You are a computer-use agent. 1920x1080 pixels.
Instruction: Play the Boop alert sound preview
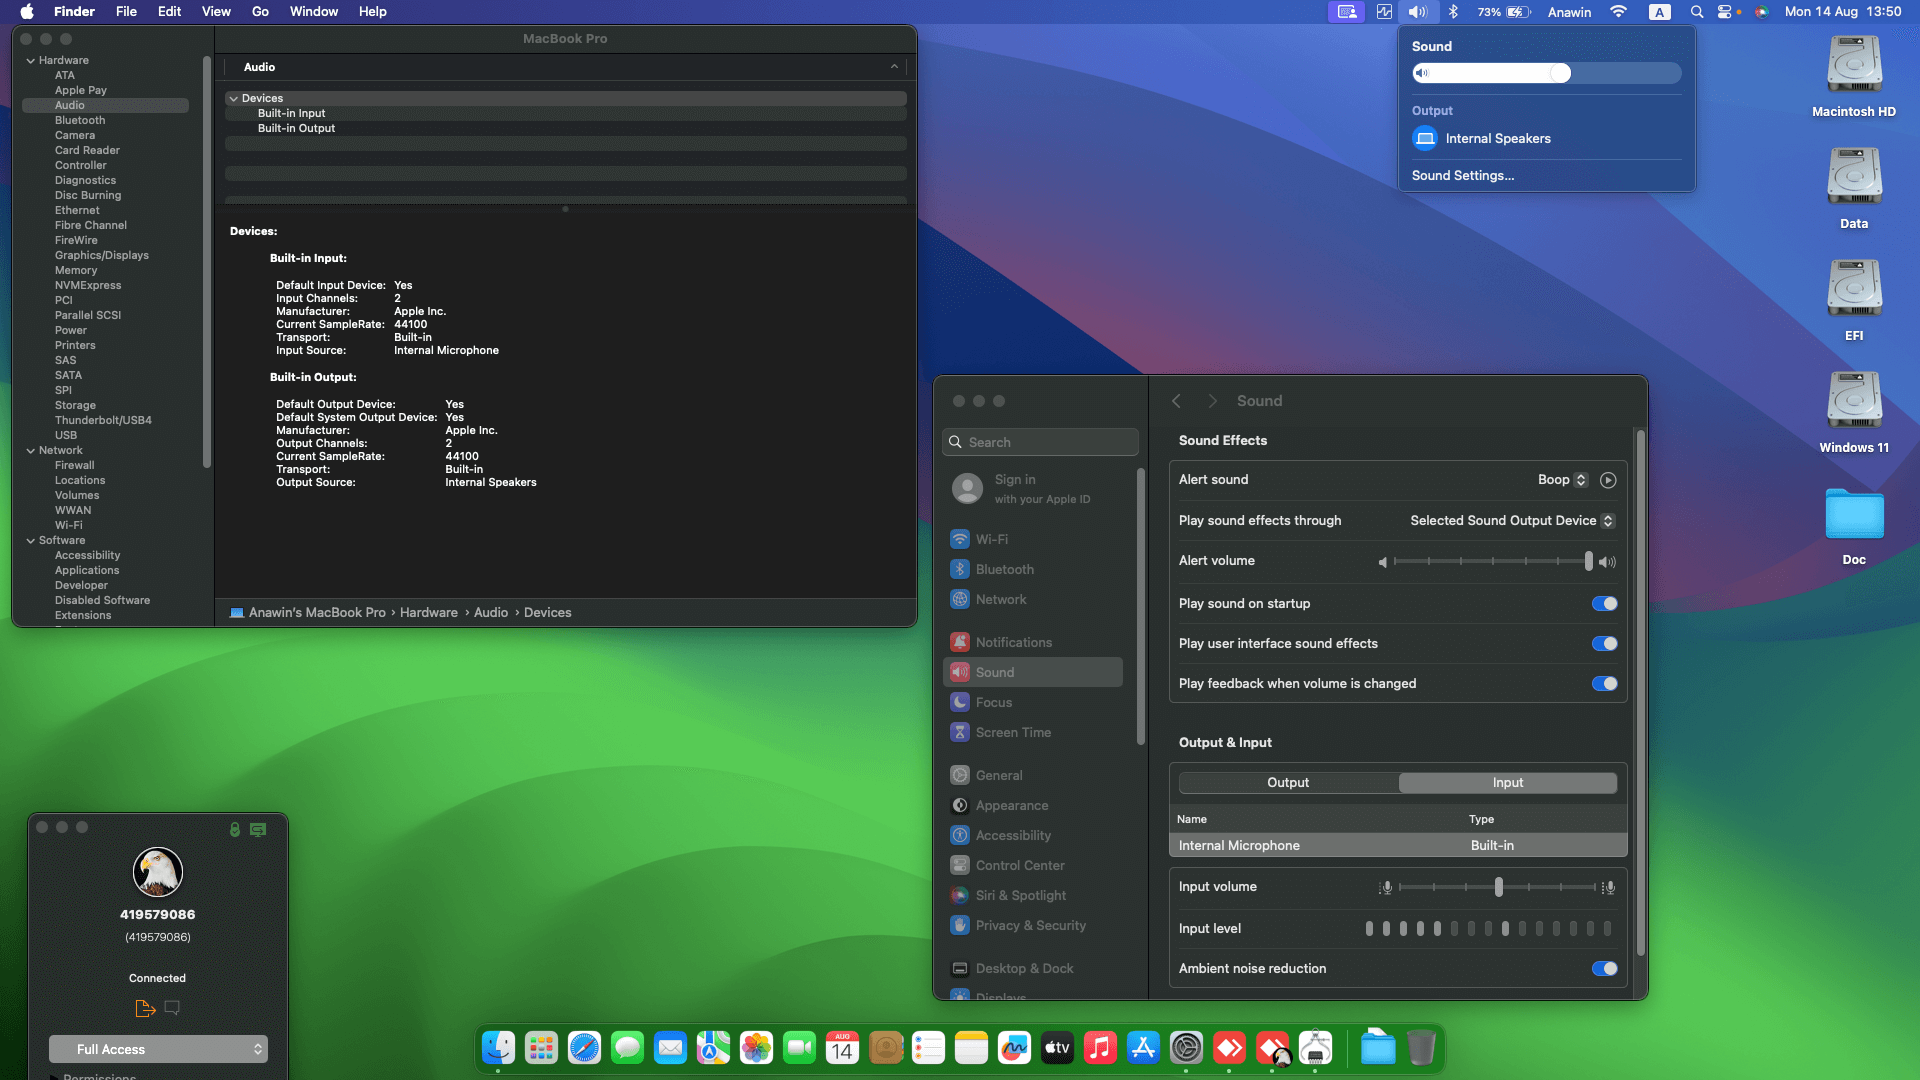tap(1607, 480)
